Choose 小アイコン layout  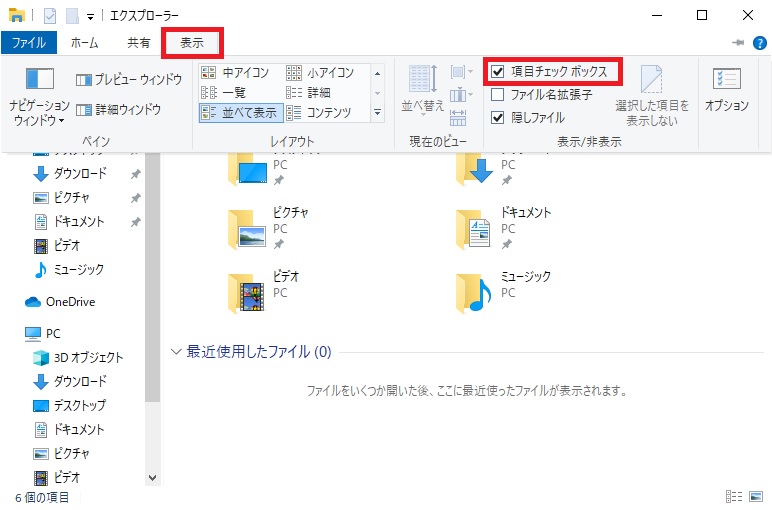click(x=320, y=73)
